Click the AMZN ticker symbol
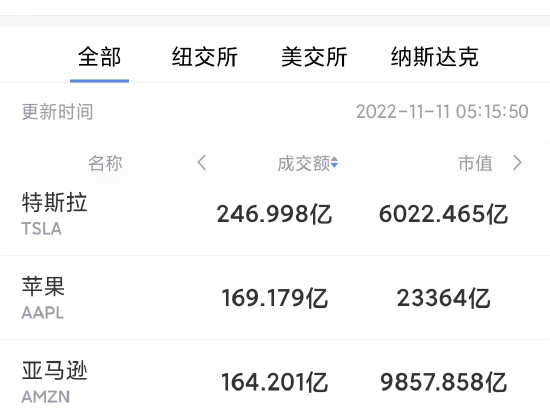This screenshot has width=550, height=412. click(46, 397)
